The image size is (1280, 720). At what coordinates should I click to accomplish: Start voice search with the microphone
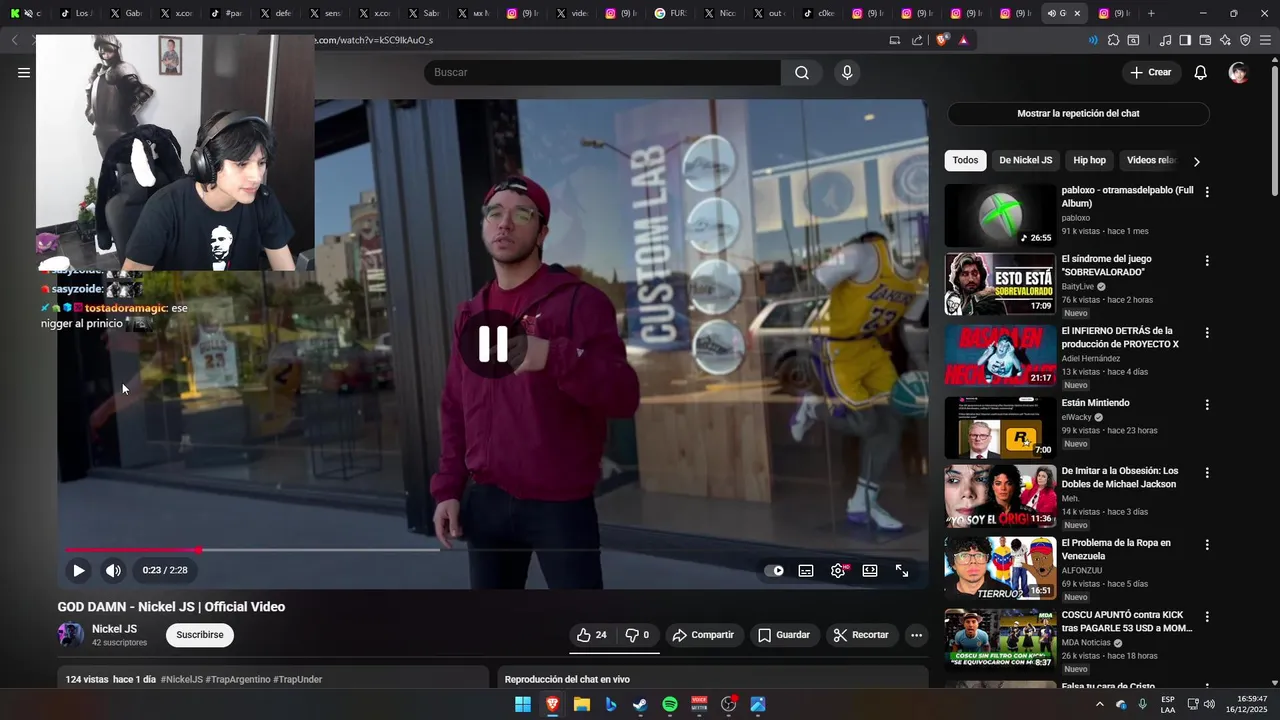(847, 72)
